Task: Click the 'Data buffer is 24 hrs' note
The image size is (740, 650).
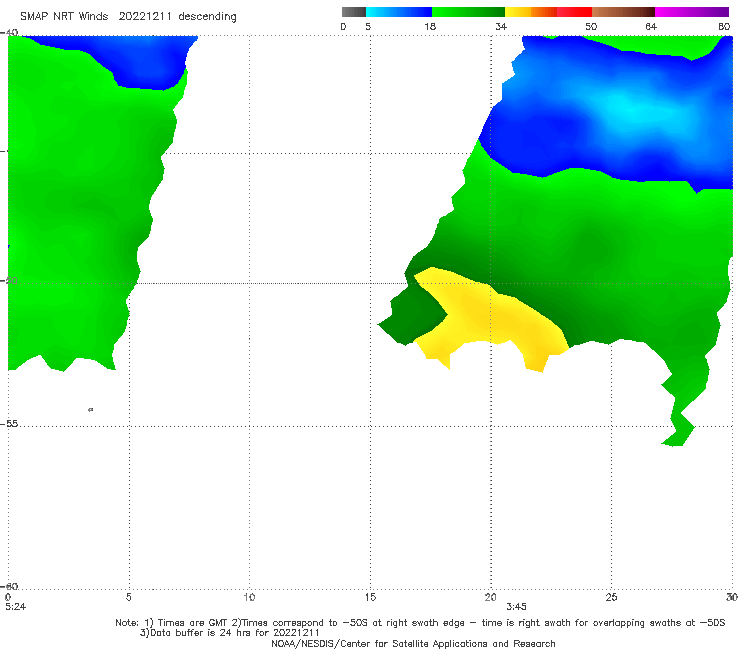Action: tap(230, 633)
